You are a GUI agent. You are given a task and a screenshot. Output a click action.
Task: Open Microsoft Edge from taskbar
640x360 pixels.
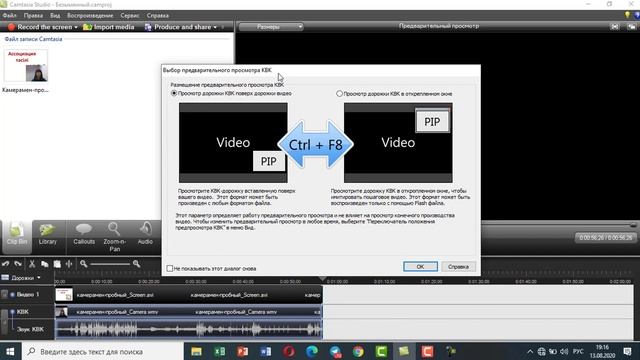coord(312,351)
